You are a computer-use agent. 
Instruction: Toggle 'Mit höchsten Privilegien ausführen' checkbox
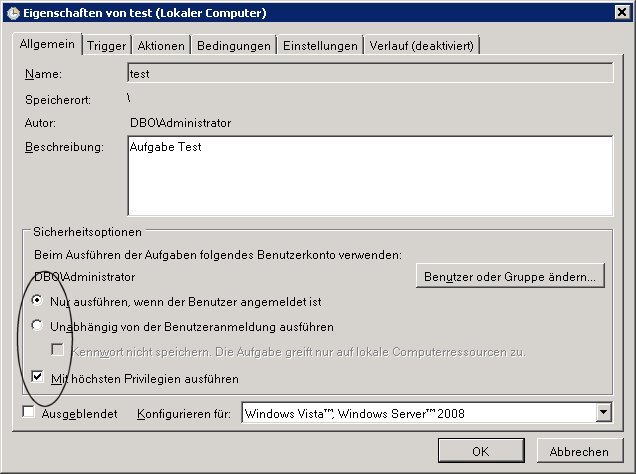coord(38,378)
